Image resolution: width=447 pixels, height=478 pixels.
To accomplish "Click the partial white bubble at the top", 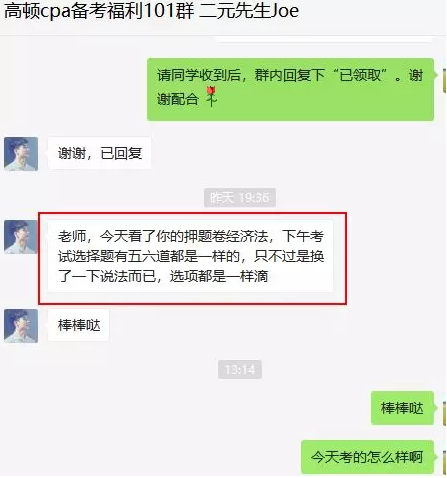I will 325,39.
